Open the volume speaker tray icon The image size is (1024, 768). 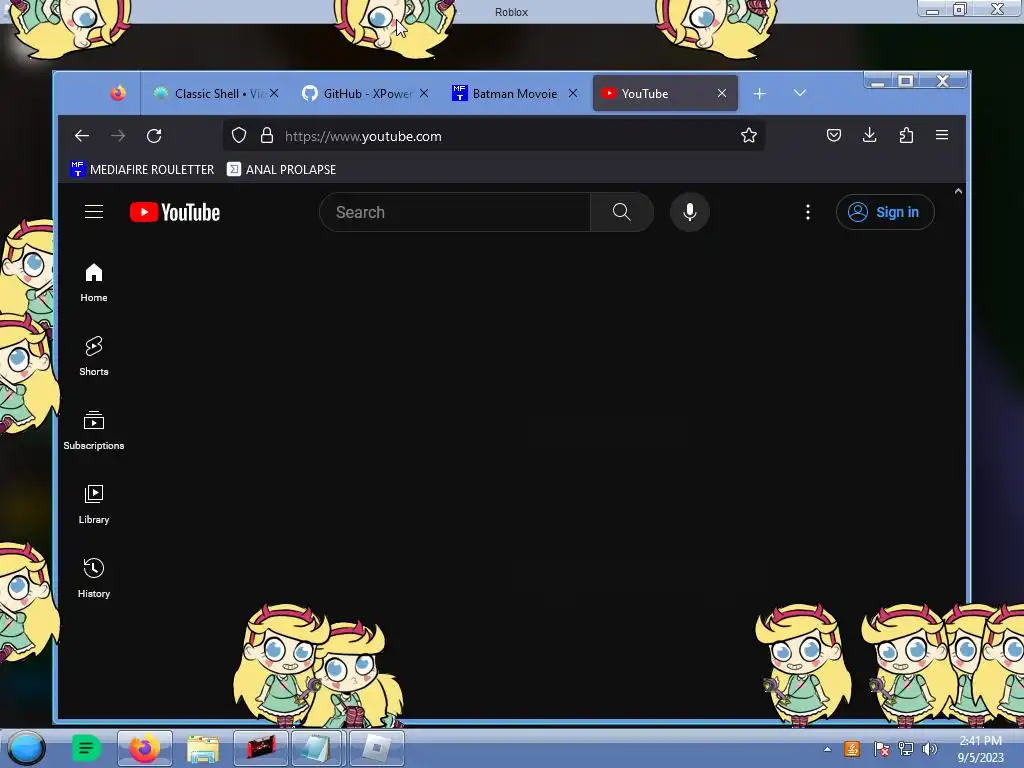pyautogui.click(x=929, y=749)
